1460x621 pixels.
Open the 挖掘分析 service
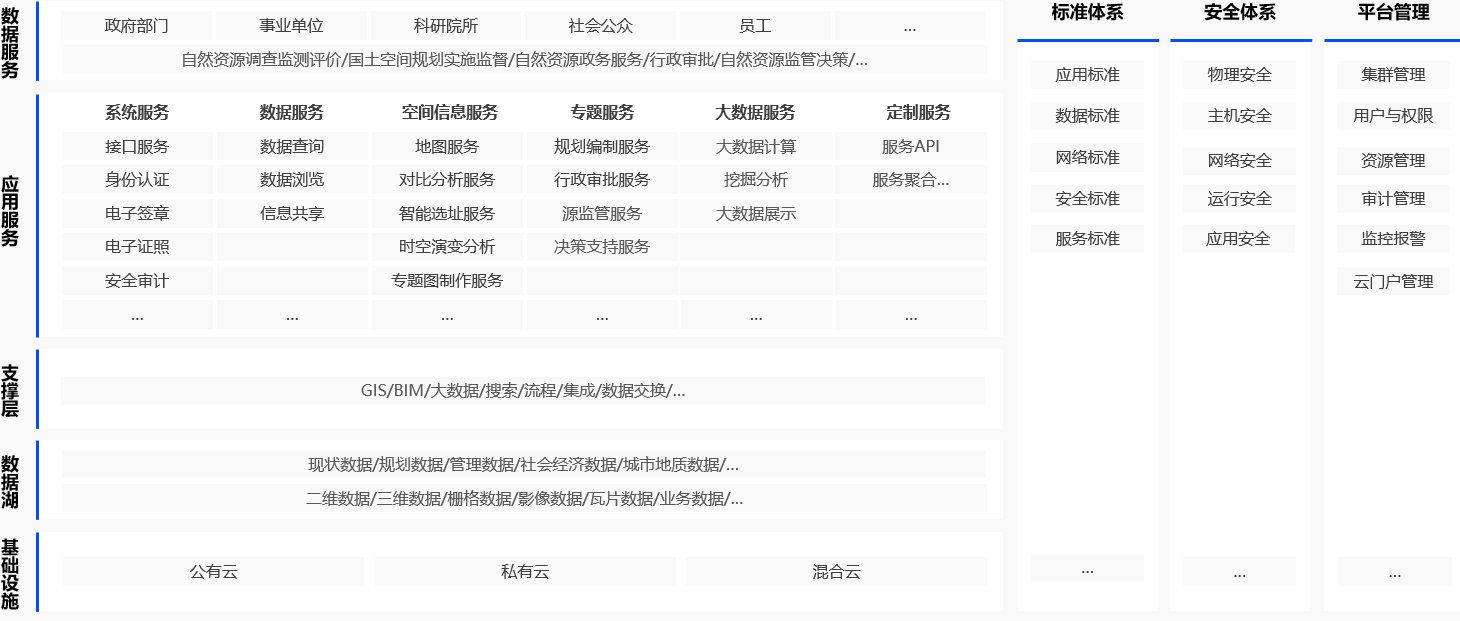point(756,180)
